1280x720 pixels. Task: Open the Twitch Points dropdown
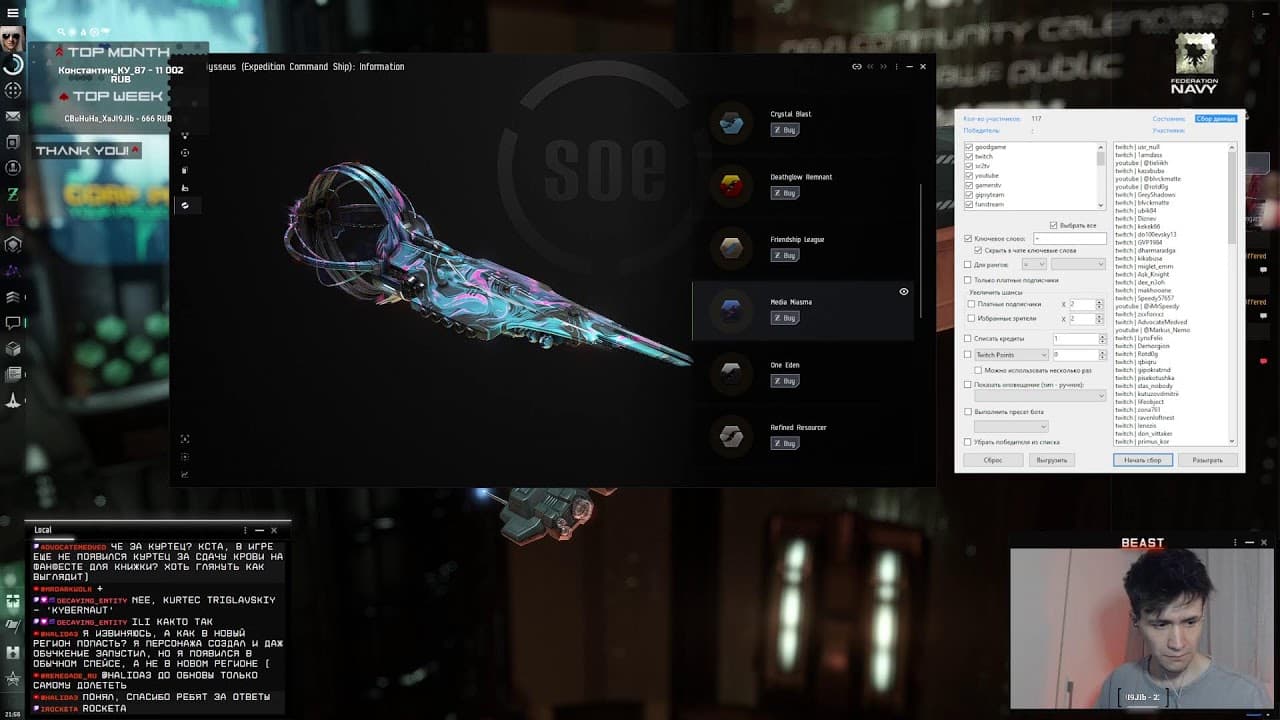click(x=1011, y=355)
